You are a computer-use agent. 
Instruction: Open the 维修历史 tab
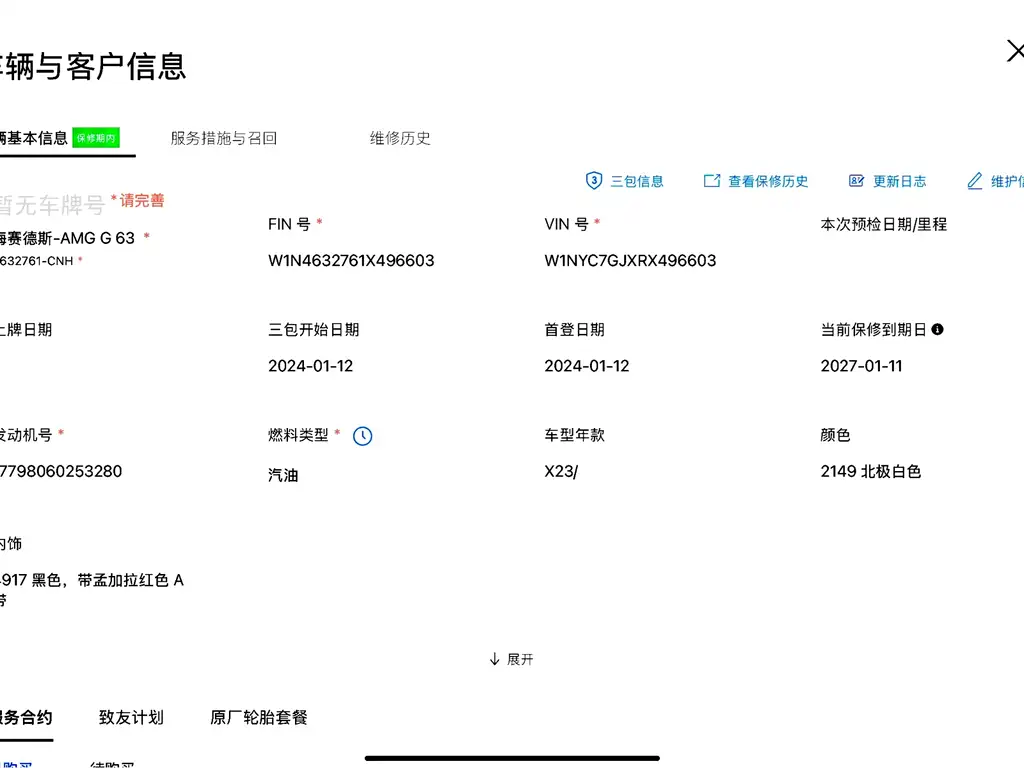click(x=400, y=138)
